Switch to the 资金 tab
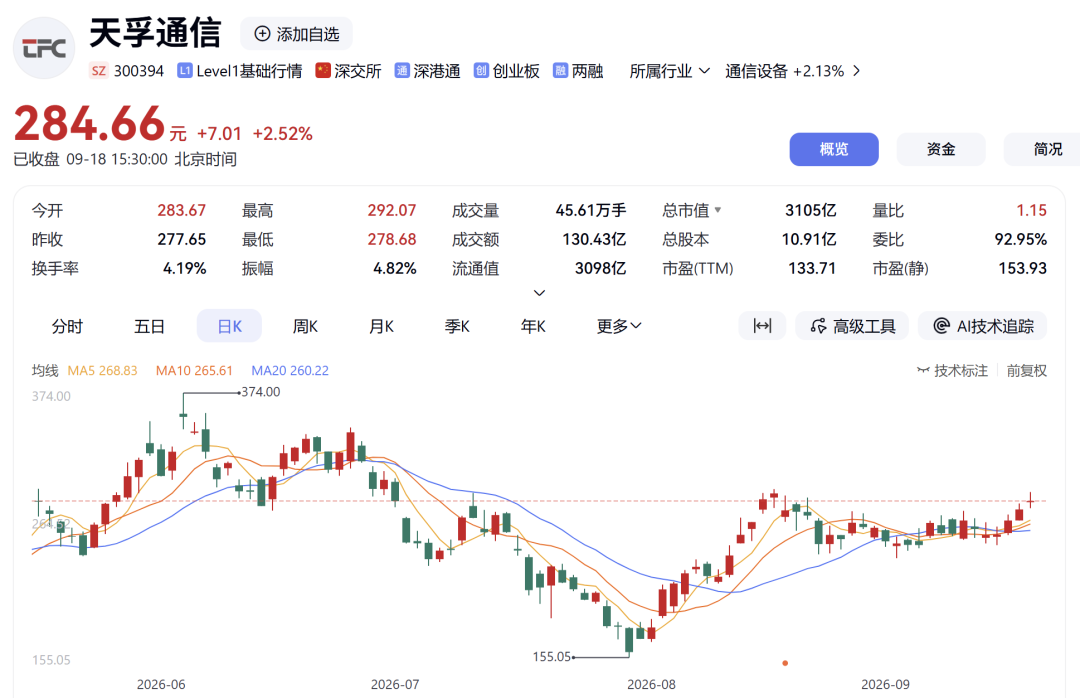1080x698 pixels. pyautogui.click(x=941, y=150)
